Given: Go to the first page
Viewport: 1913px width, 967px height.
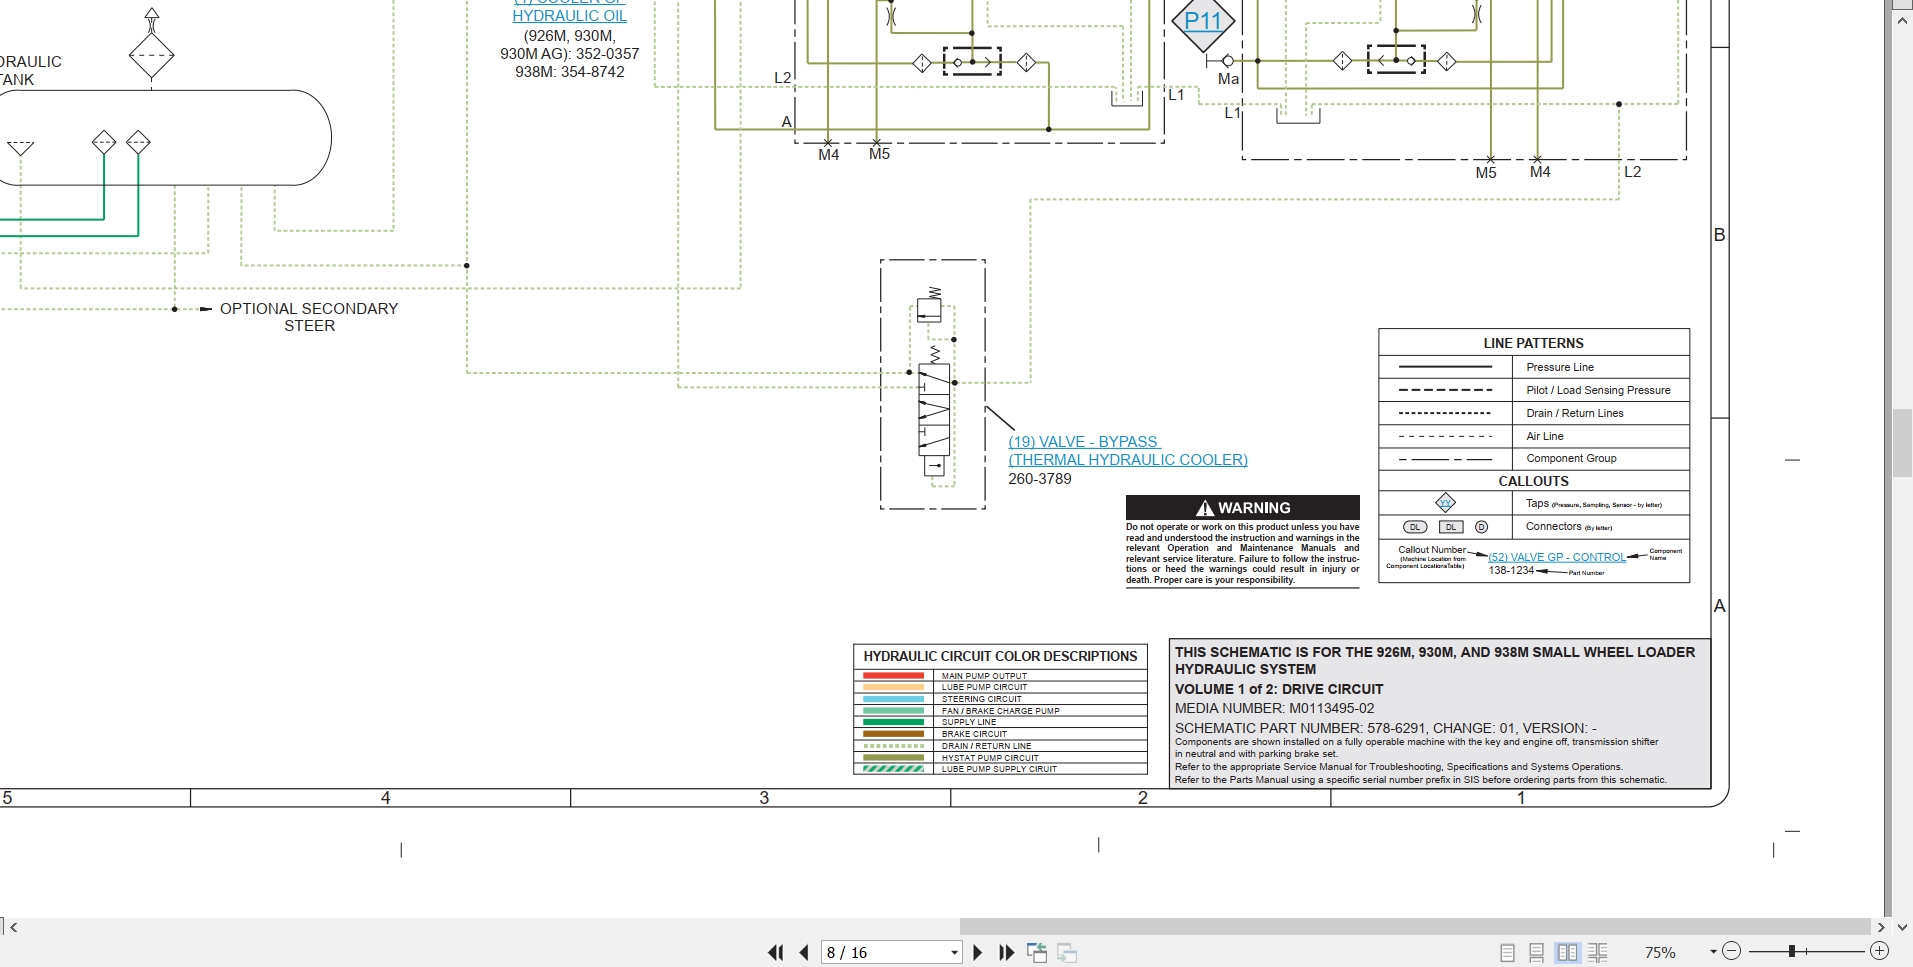Looking at the screenshot, I should 775,953.
